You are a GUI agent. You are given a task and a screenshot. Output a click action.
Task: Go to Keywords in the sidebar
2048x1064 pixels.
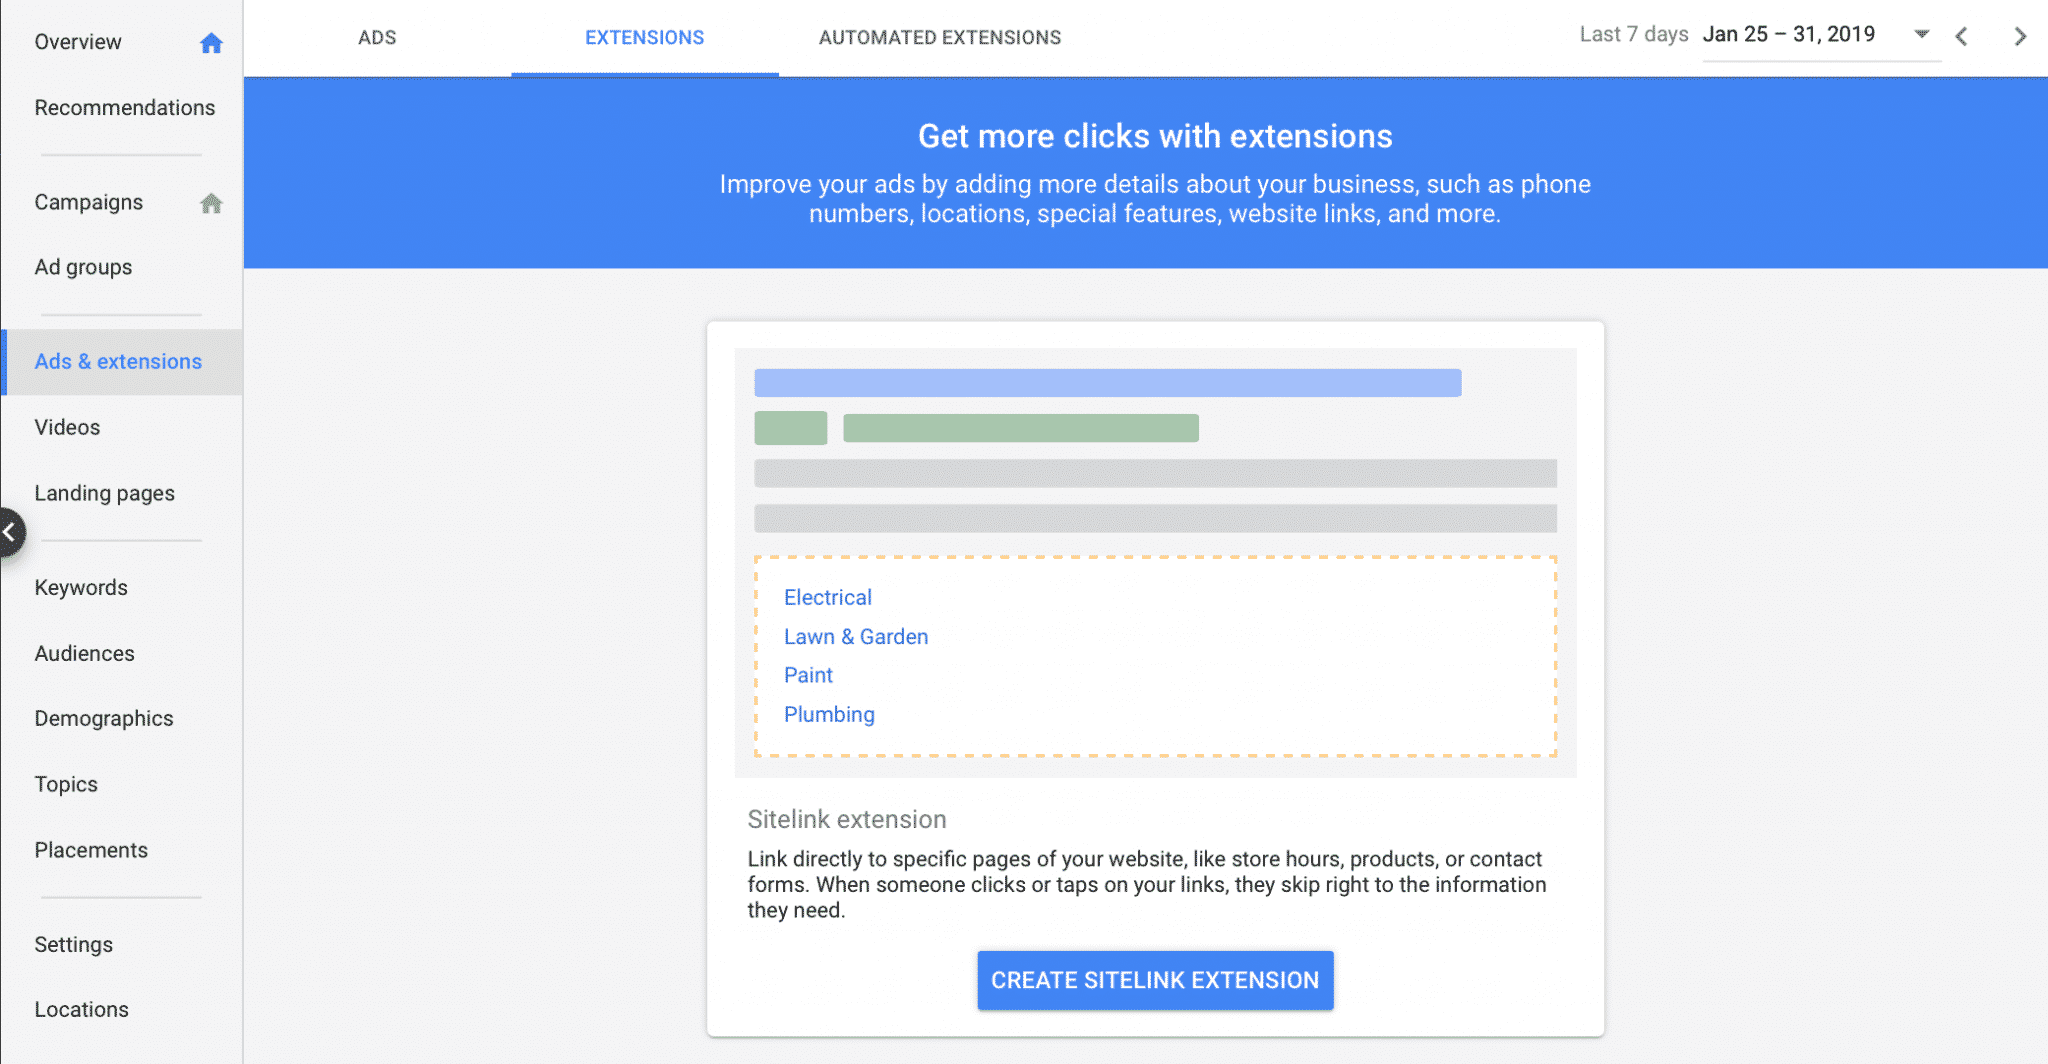click(x=81, y=587)
